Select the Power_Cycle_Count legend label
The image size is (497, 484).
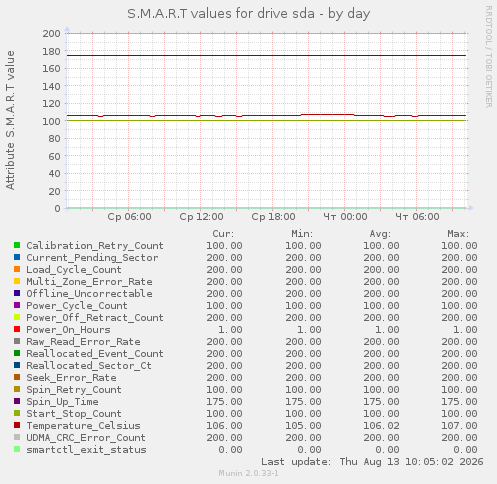point(77,306)
